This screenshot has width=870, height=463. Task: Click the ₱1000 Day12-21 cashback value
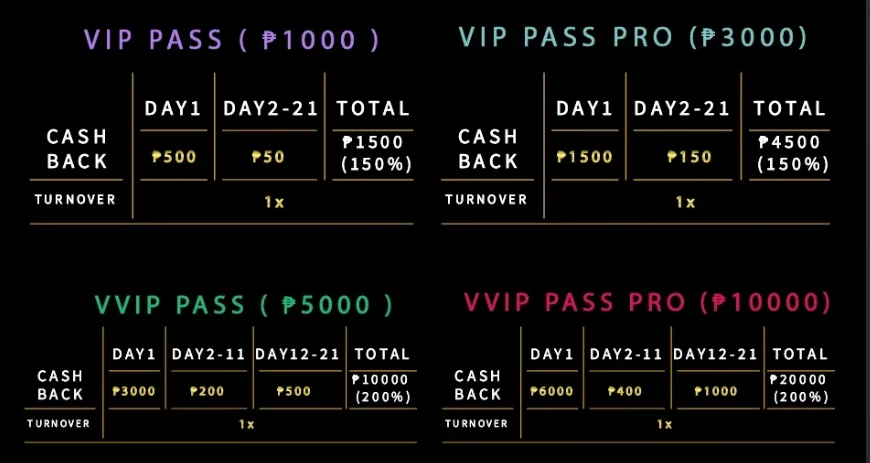tap(715, 391)
